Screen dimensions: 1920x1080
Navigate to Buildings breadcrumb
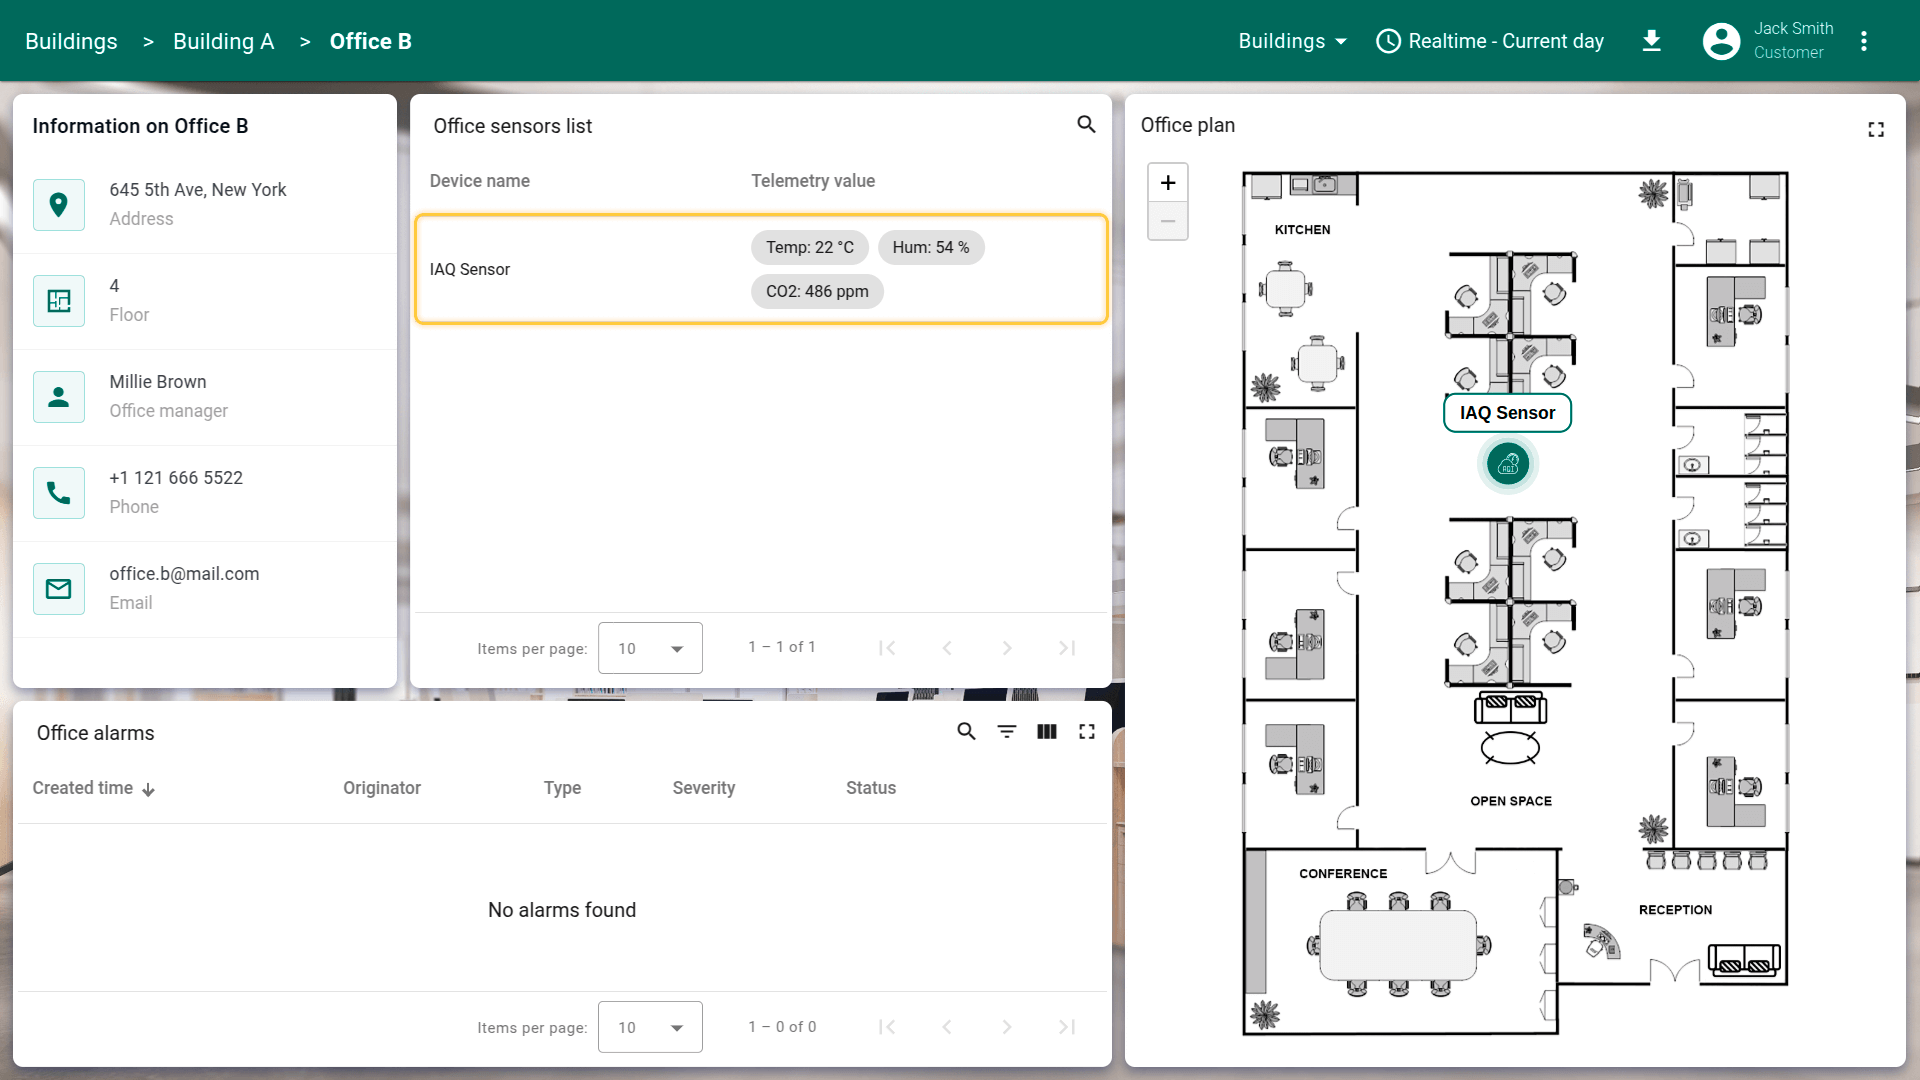(x=71, y=41)
